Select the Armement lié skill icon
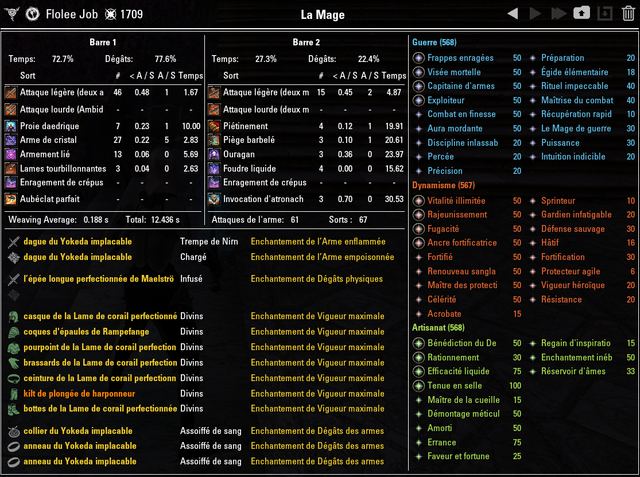Image resolution: width=640 pixels, height=477 pixels. tap(11, 154)
